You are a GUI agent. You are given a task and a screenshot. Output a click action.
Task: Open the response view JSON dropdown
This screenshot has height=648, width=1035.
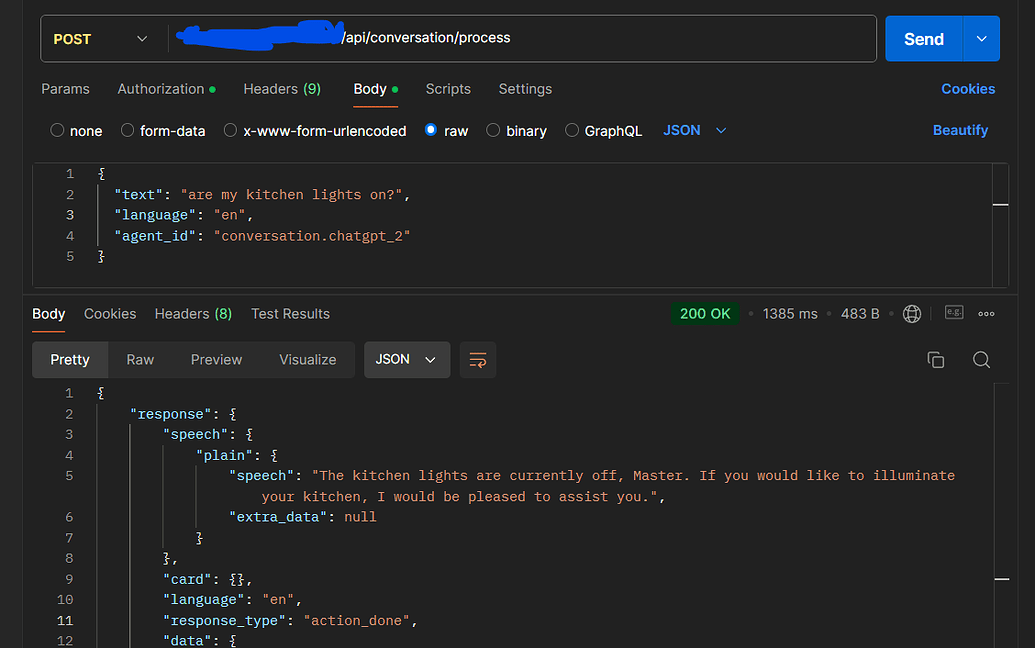tap(406, 360)
